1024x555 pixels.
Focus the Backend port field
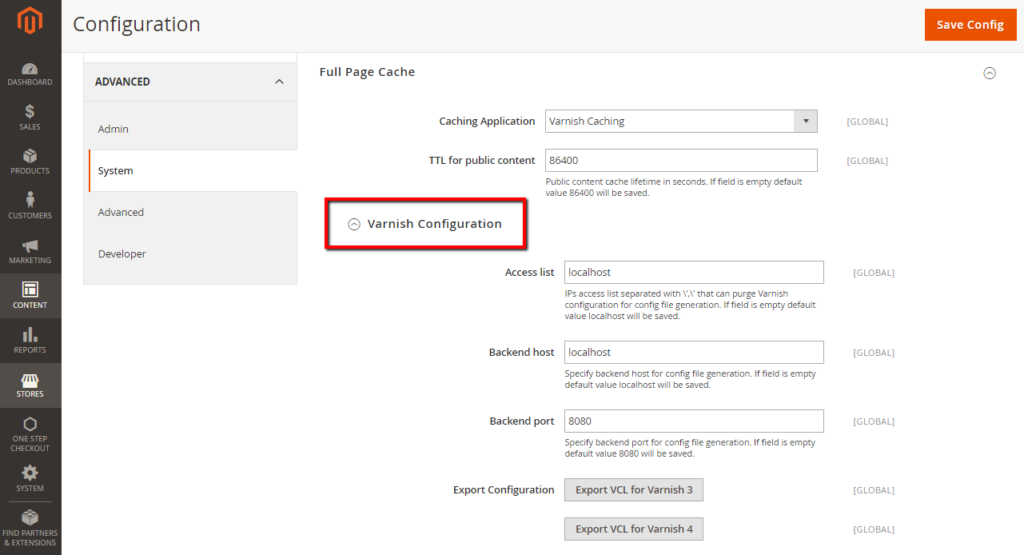(694, 421)
